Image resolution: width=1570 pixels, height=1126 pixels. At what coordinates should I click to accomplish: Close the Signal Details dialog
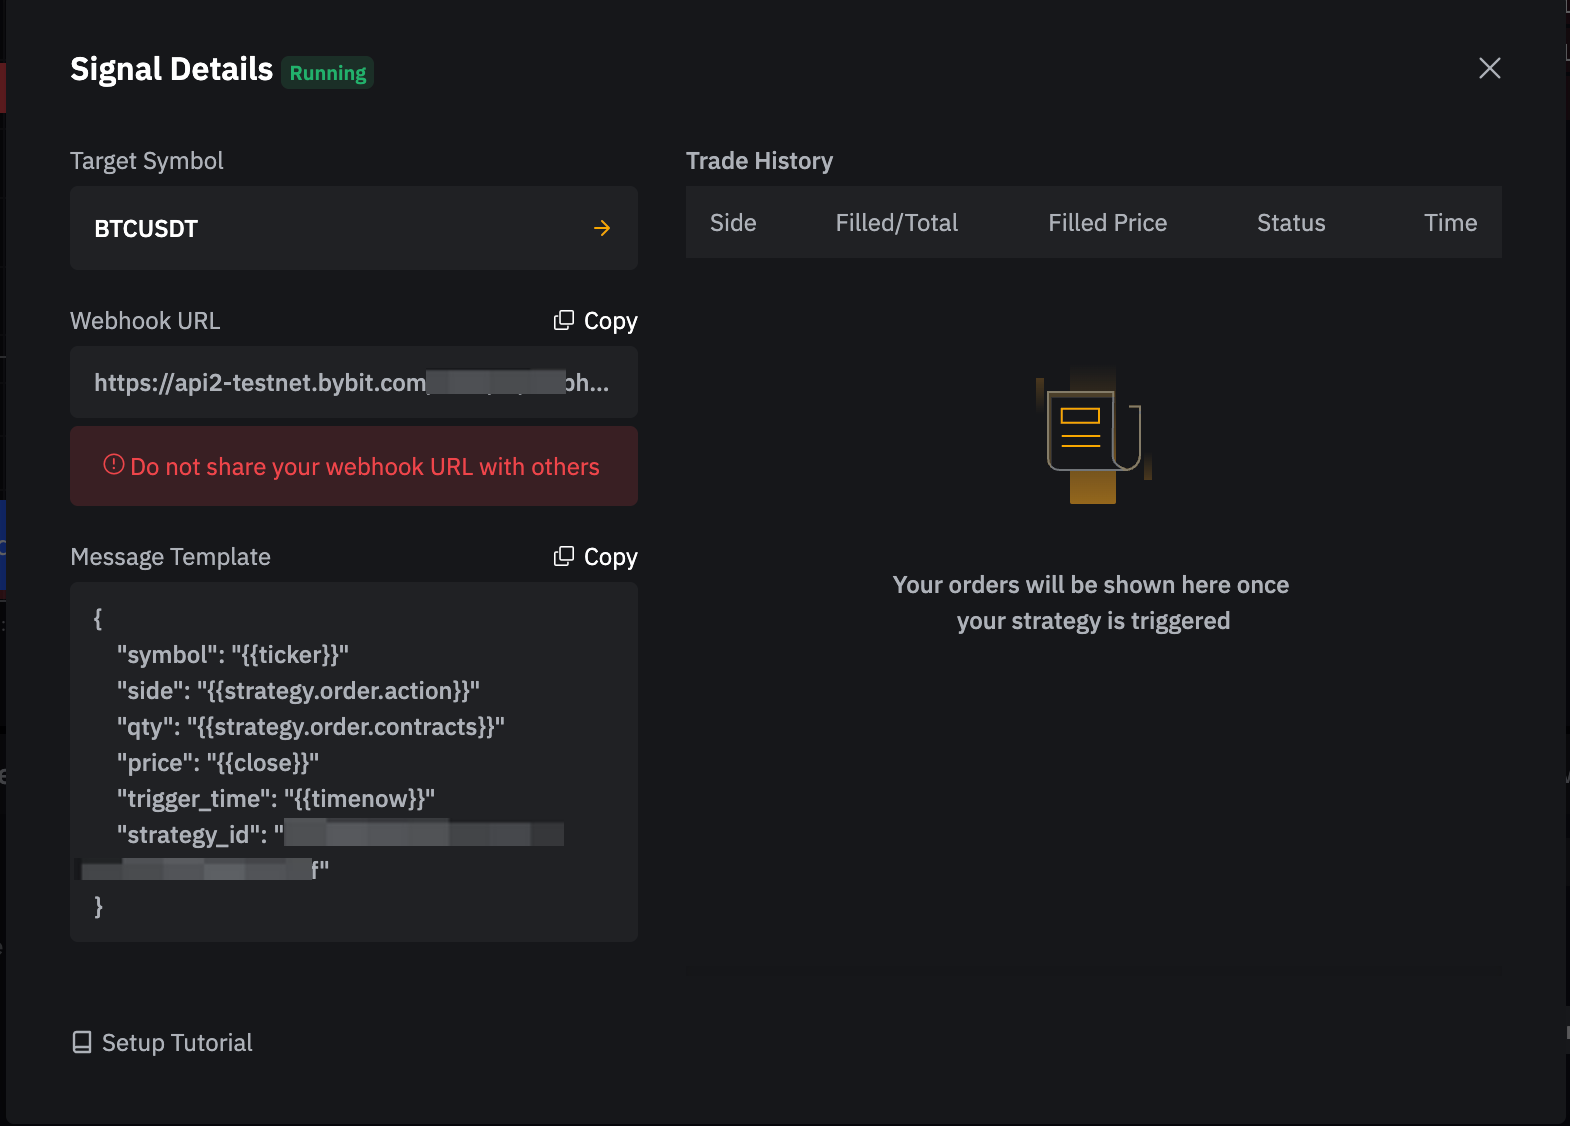(x=1489, y=68)
